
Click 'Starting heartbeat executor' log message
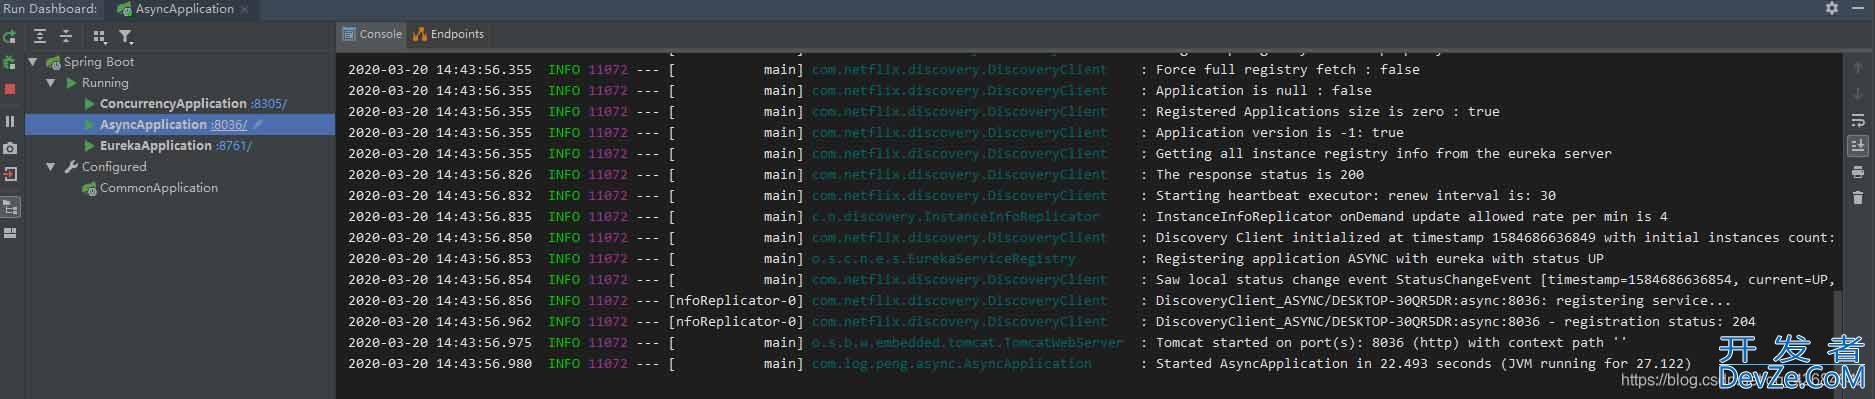click(x=1355, y=196)
